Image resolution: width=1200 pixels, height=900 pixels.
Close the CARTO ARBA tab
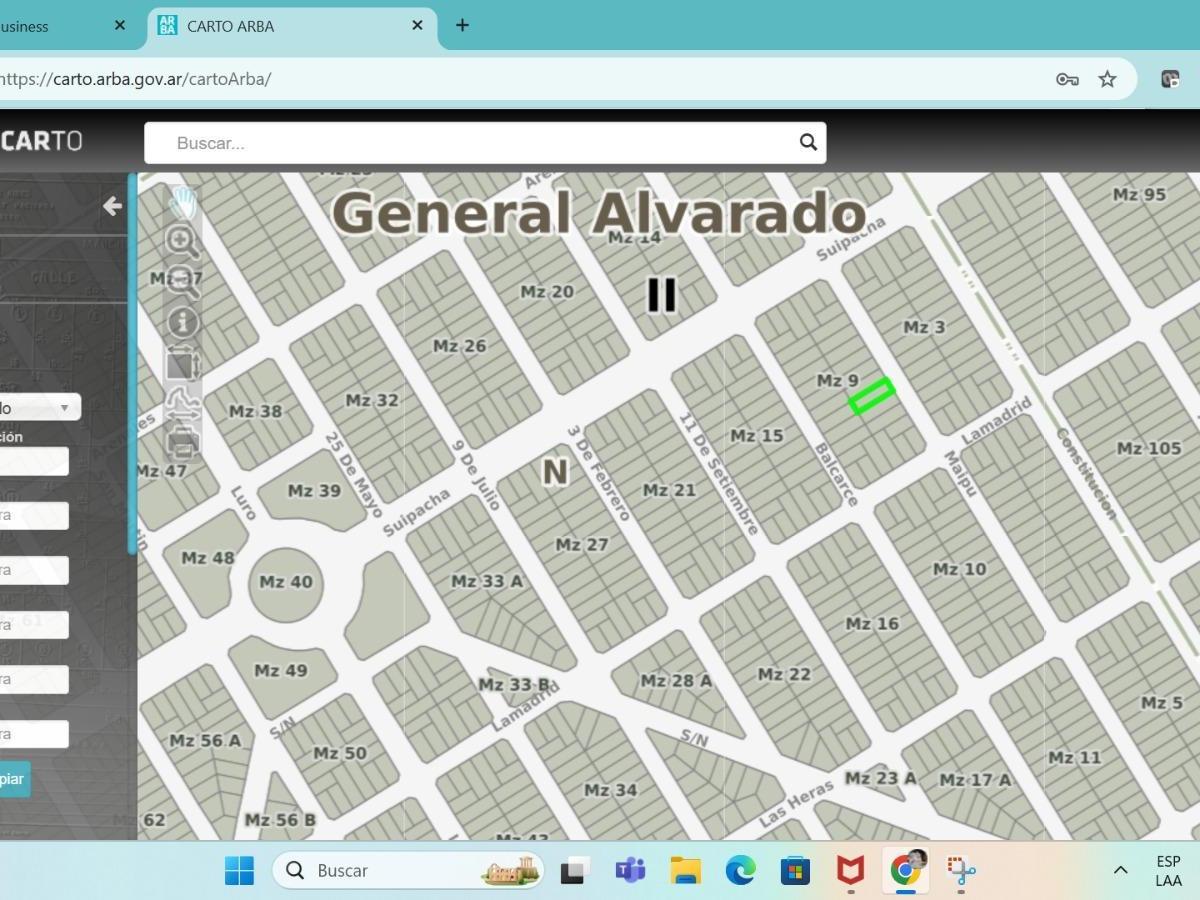[418, 26]
